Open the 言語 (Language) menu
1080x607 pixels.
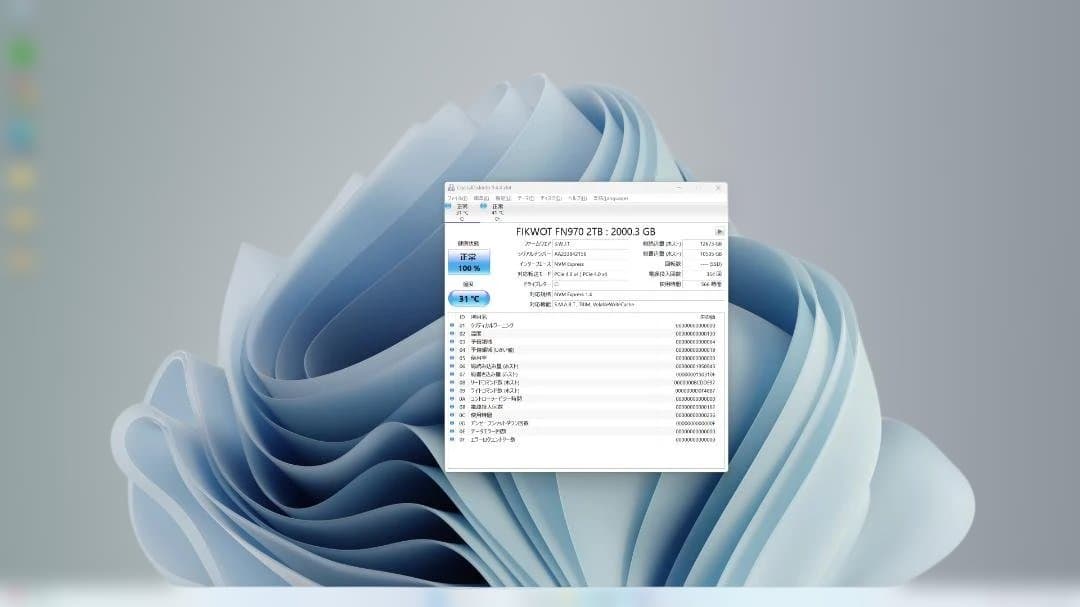coord(608,198)
